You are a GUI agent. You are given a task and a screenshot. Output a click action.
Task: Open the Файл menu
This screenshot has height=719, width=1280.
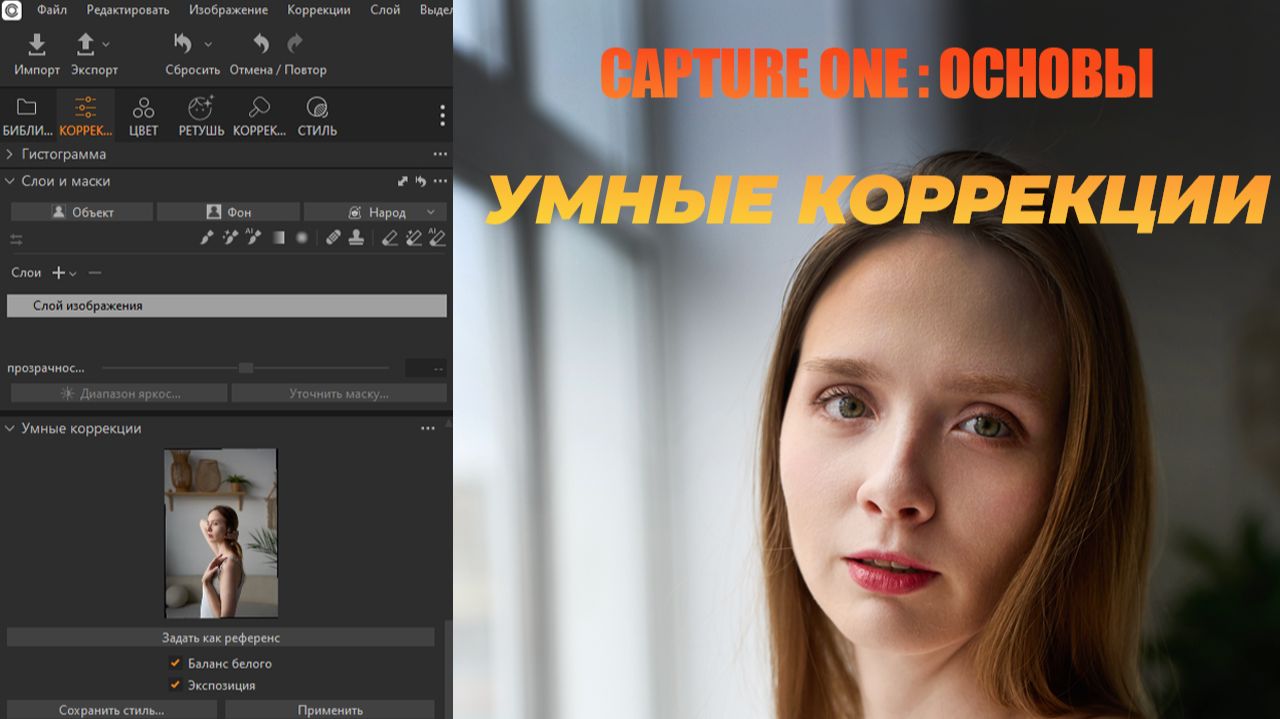click(x=52, y=10)
